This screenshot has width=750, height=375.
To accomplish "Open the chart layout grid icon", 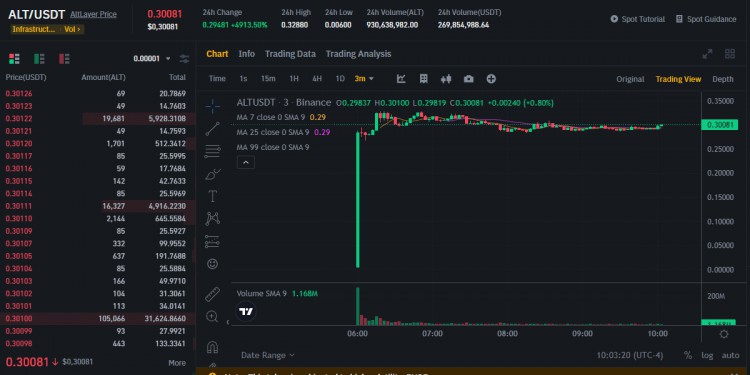I will click(423, 79).
